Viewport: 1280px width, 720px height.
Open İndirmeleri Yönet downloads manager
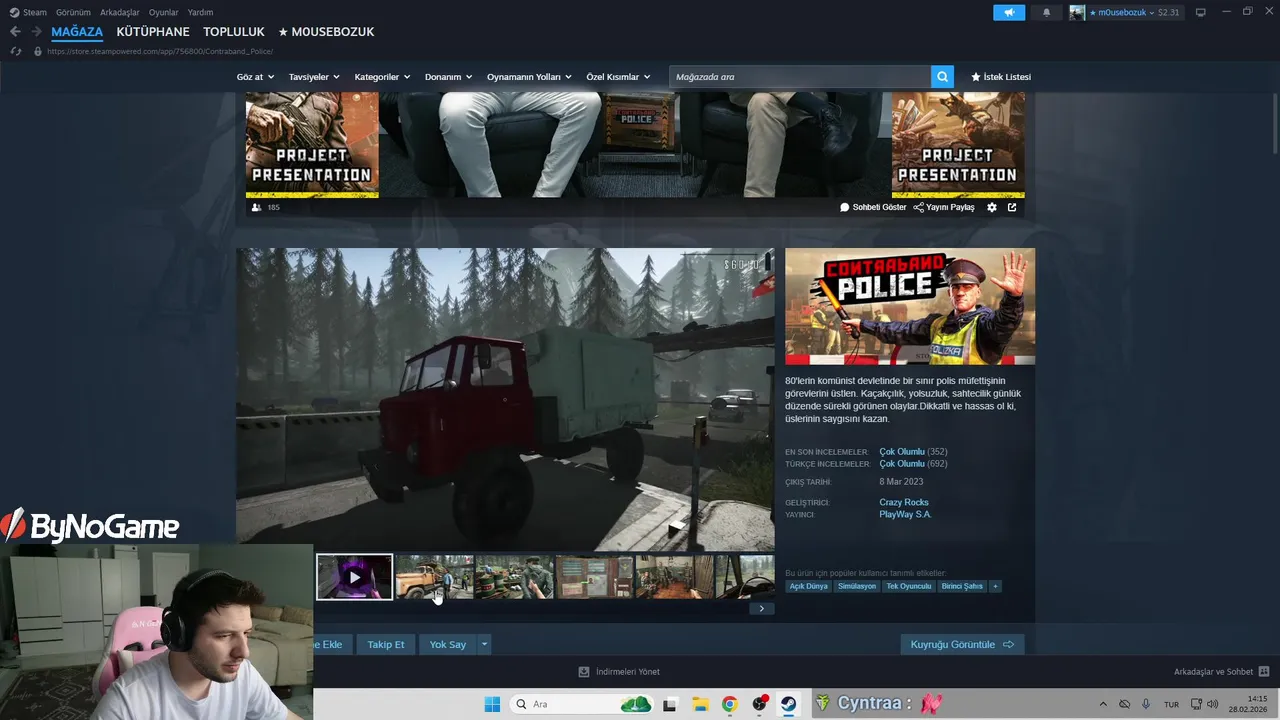tap(619, 672)
